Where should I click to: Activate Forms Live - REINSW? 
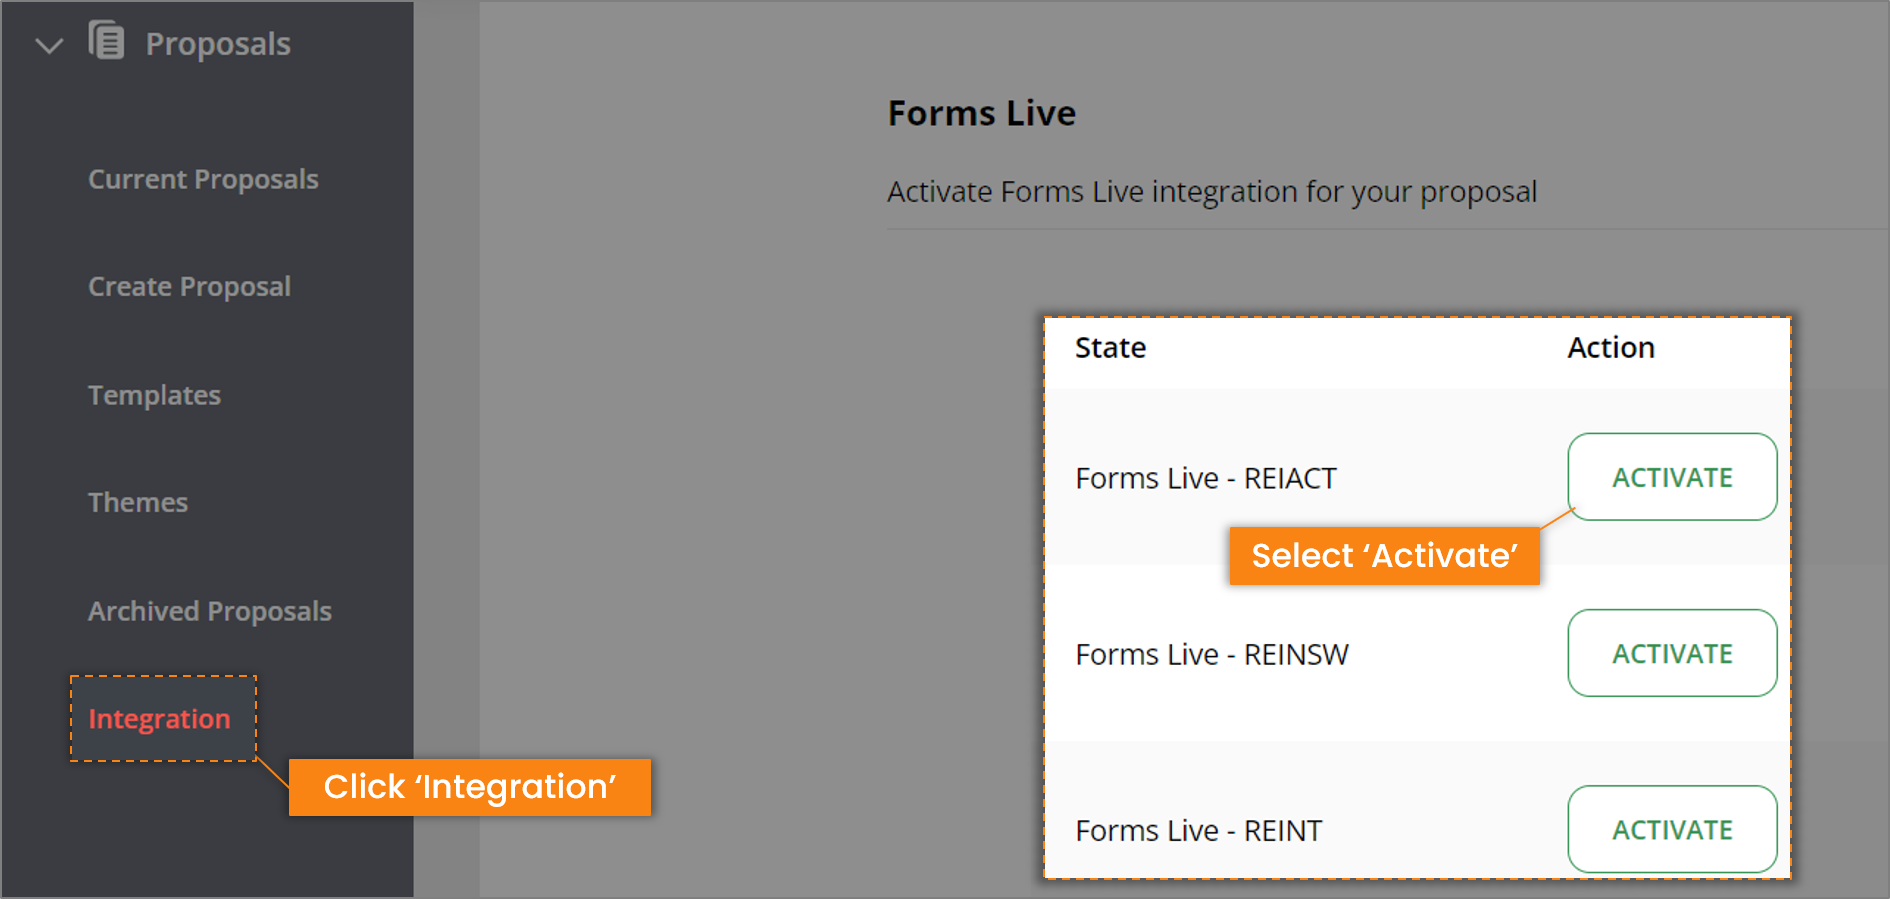tap(1671, 653)
